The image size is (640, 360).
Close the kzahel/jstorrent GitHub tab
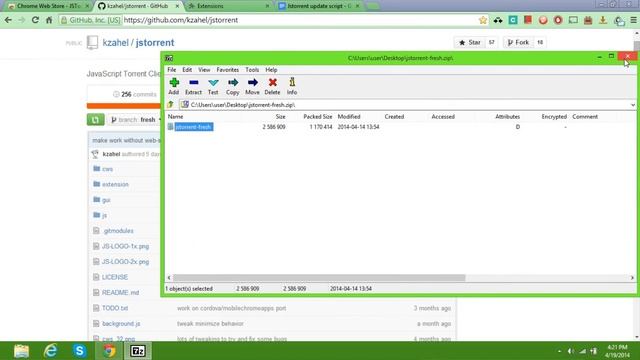click(x=177, y=6)
